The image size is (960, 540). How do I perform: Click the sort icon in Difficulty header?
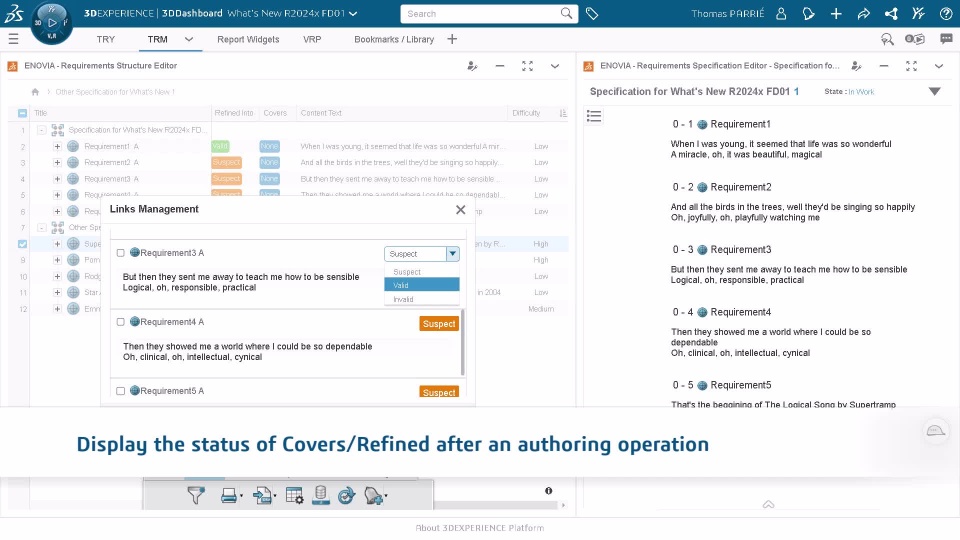click(x=563, y=113)
